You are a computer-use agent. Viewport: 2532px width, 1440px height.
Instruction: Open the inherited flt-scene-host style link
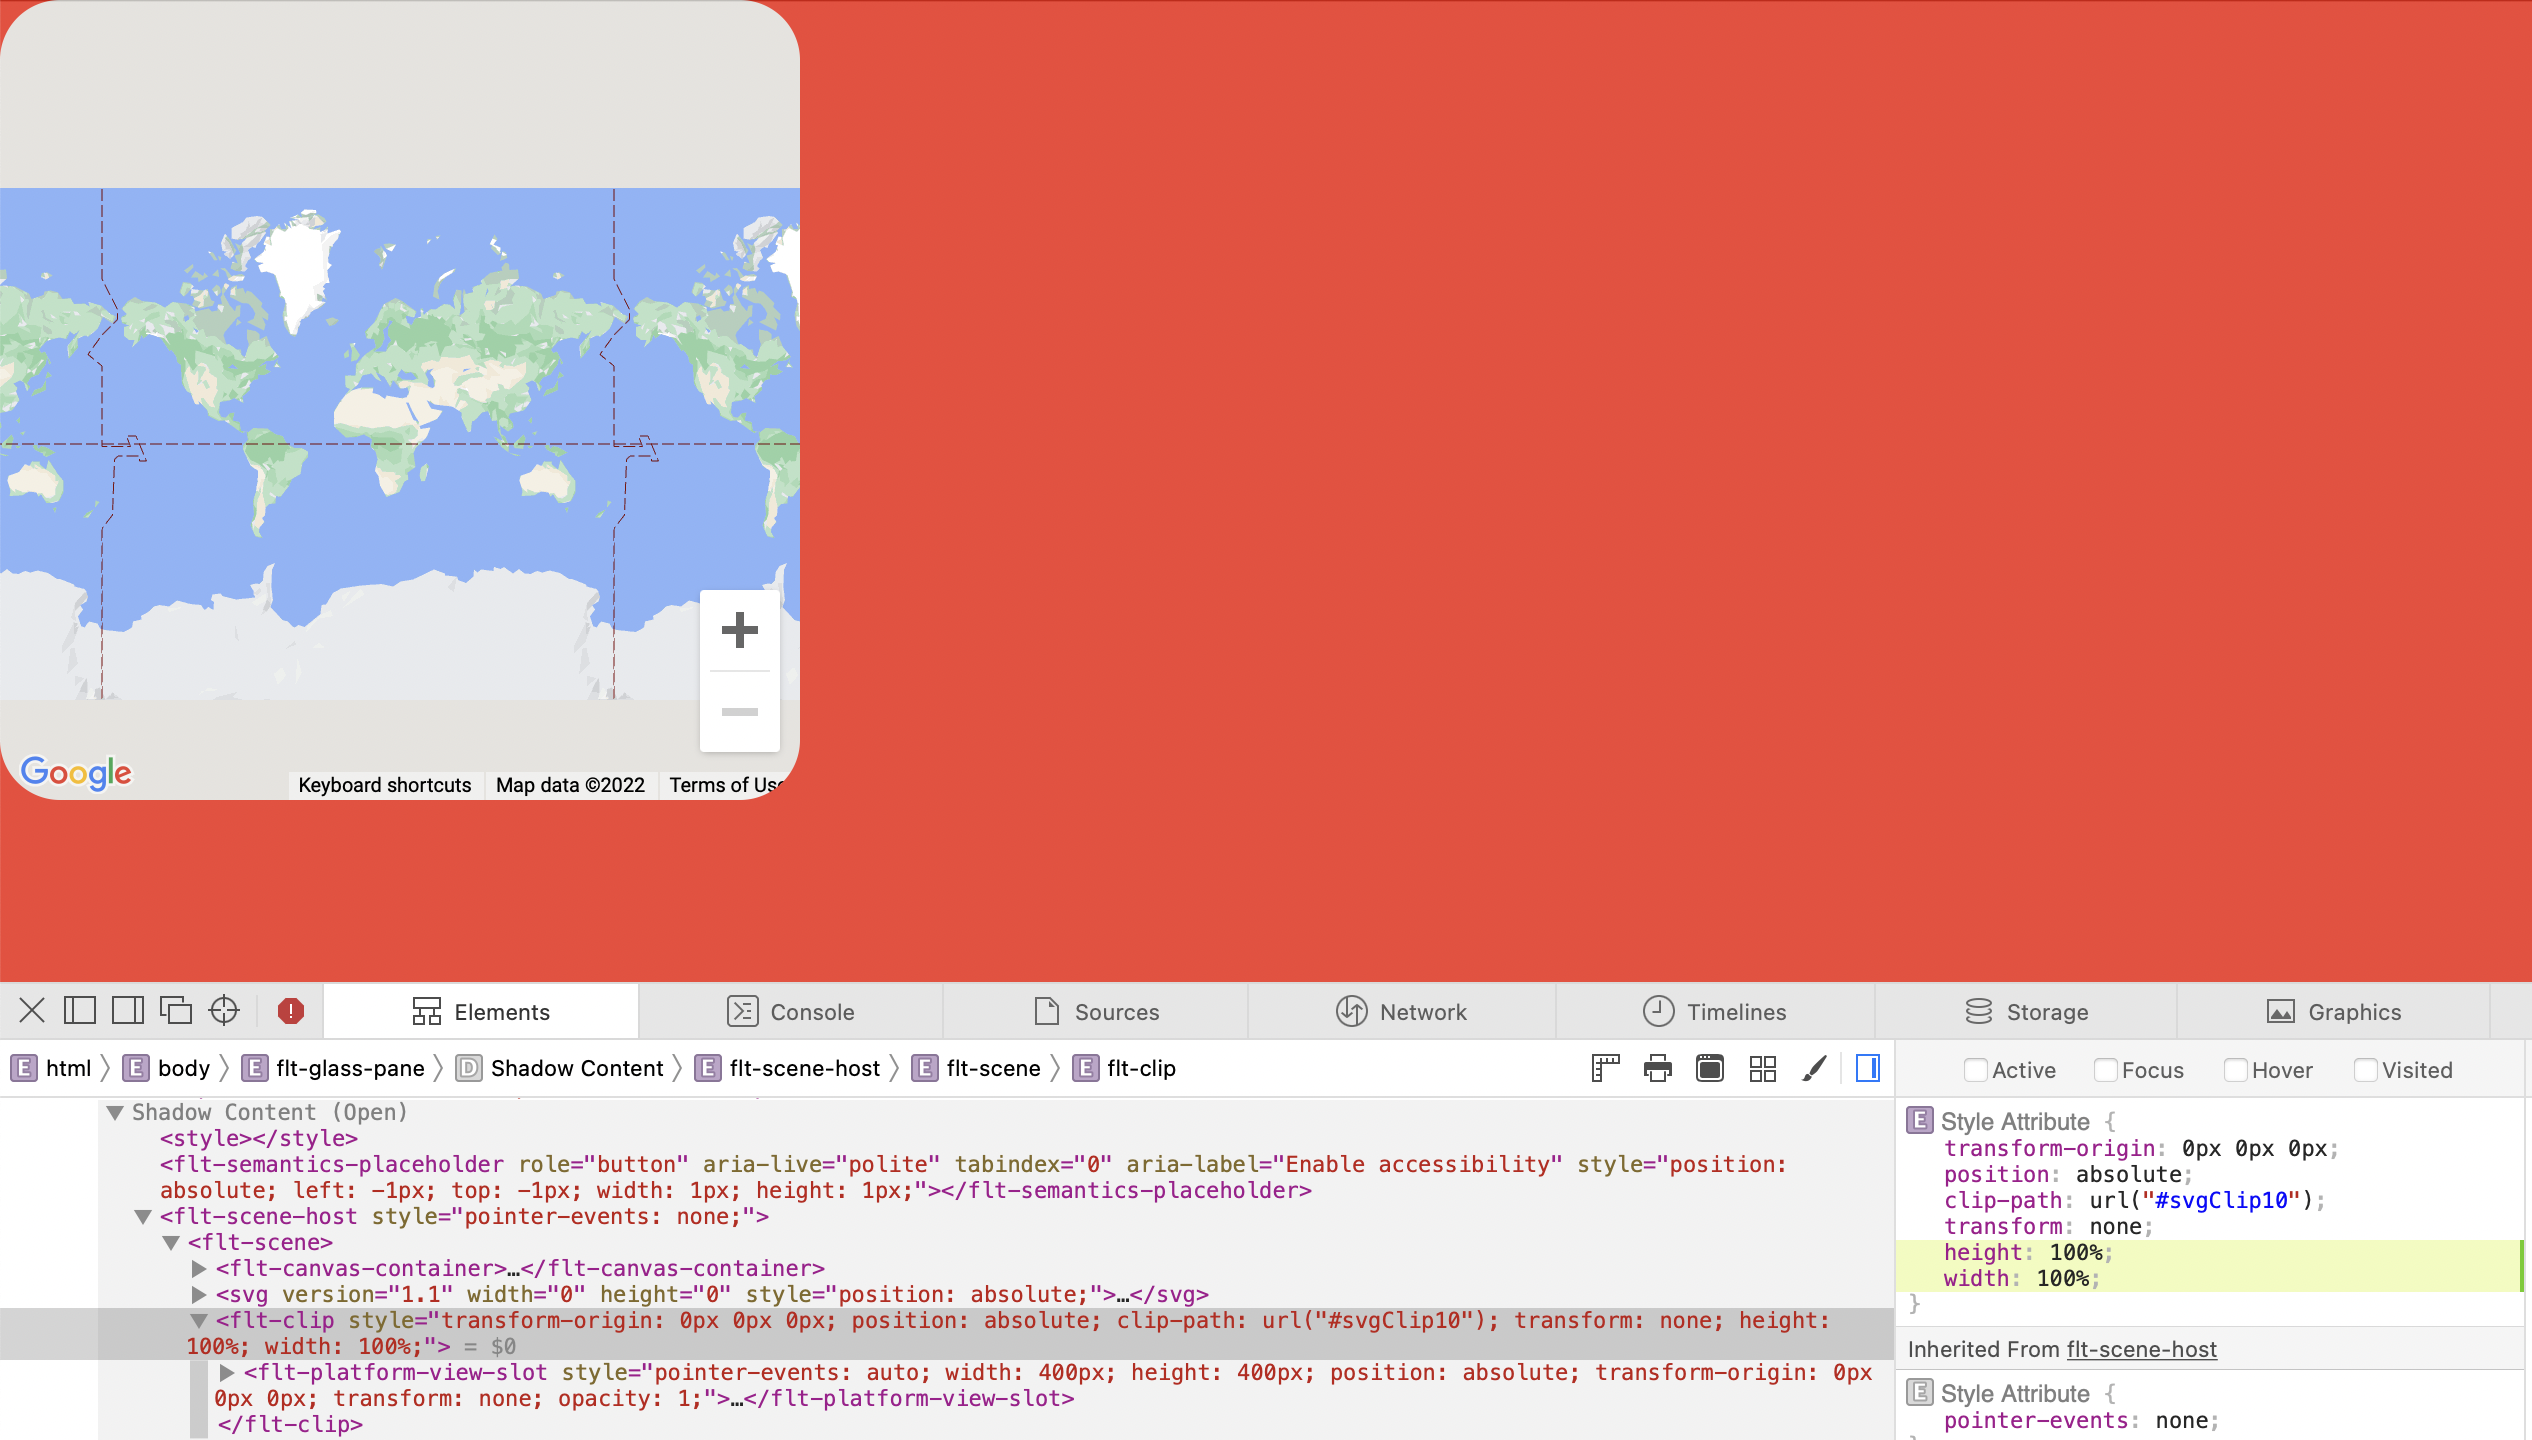pos(2141,1349)
